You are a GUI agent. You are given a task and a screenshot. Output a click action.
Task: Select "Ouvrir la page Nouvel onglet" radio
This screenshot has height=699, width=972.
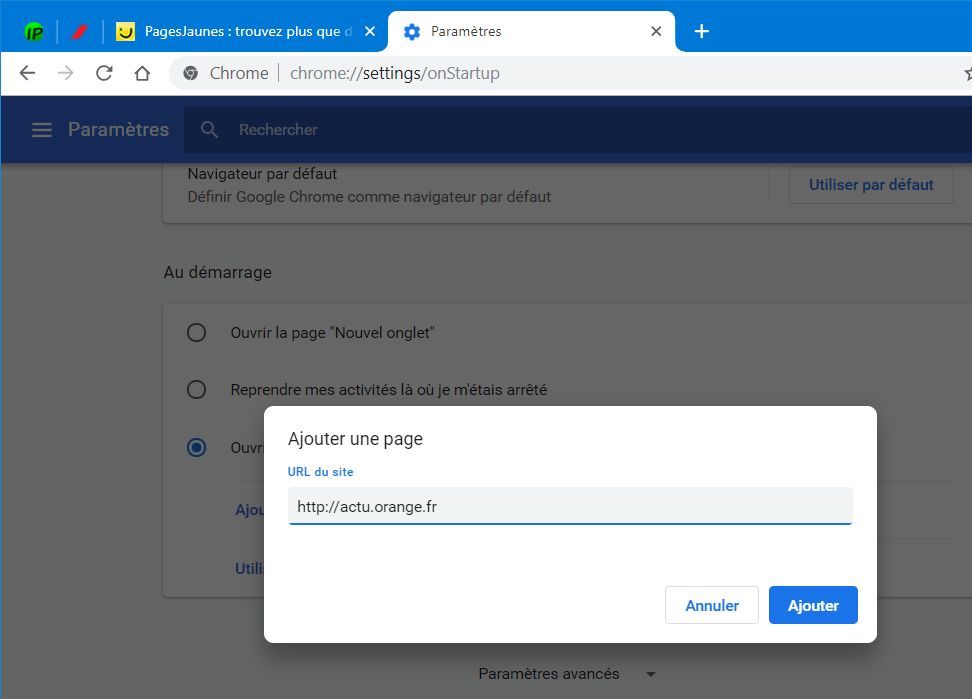197,333
